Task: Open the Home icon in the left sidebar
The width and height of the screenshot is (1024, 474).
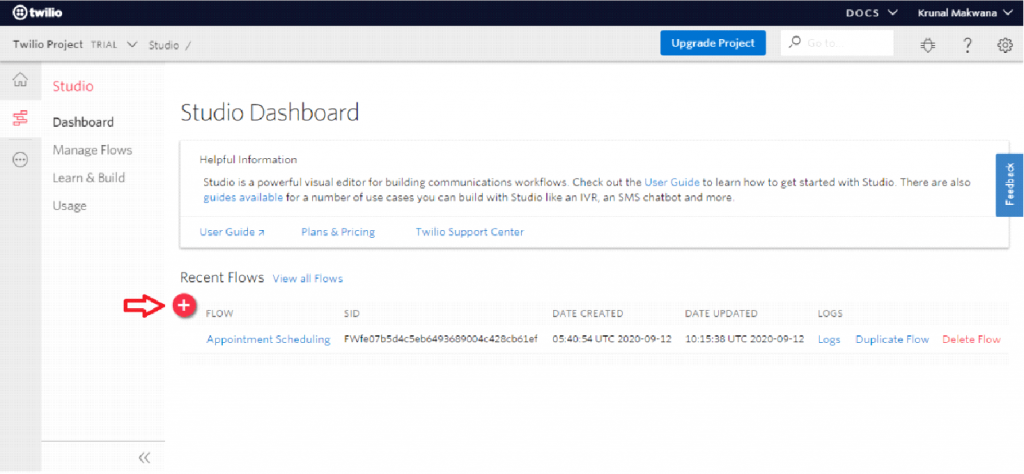Action: point(21,80)
